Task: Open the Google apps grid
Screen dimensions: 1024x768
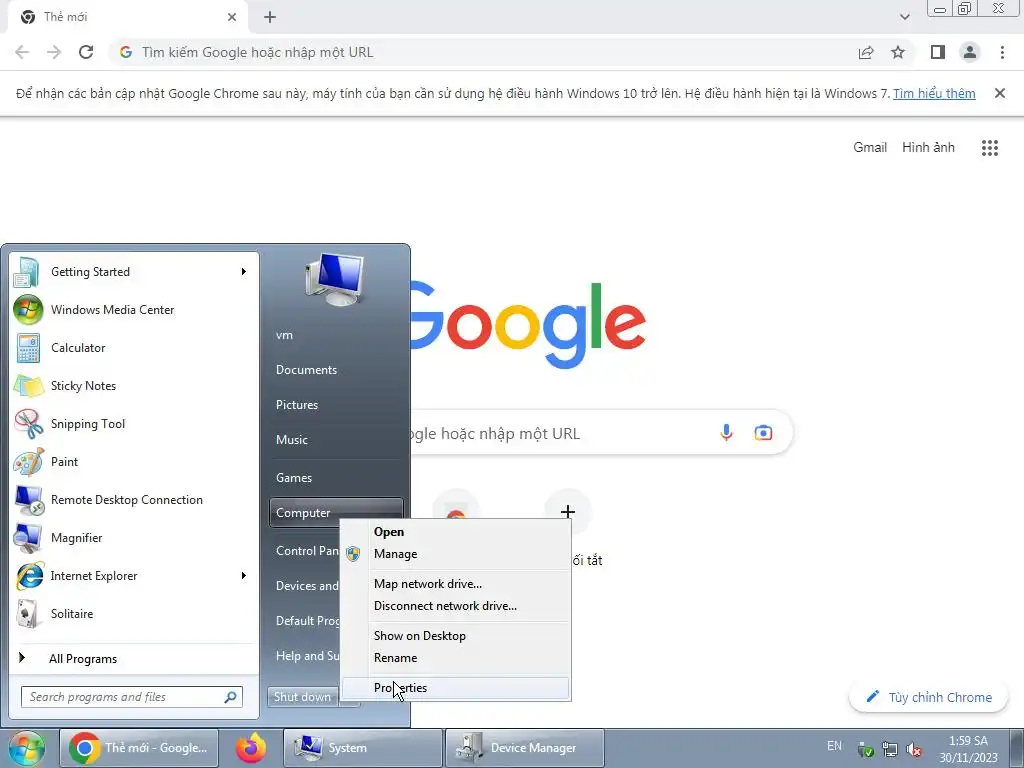Action: tap(989, 148)
